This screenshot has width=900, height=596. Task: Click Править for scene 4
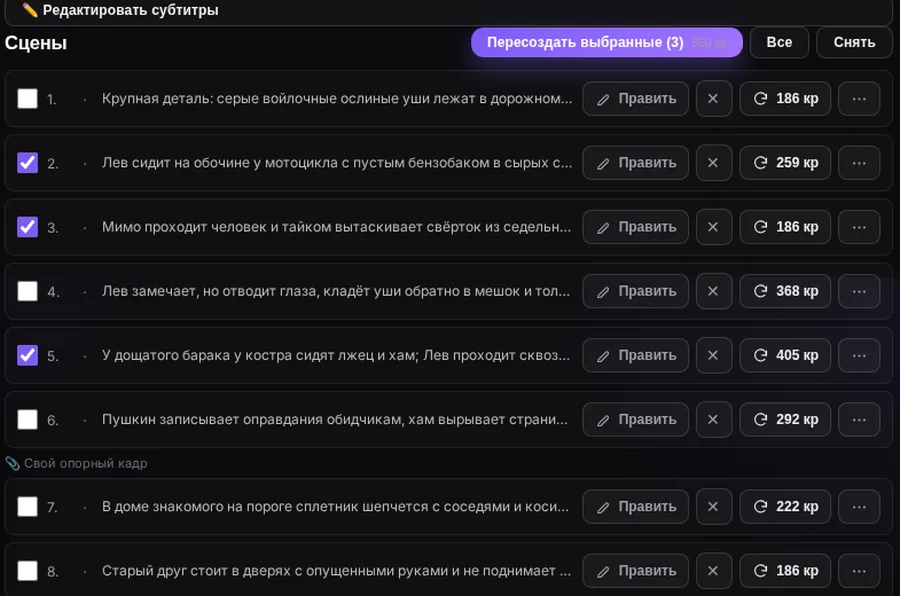pyautogui.click(x=635, y=291)
